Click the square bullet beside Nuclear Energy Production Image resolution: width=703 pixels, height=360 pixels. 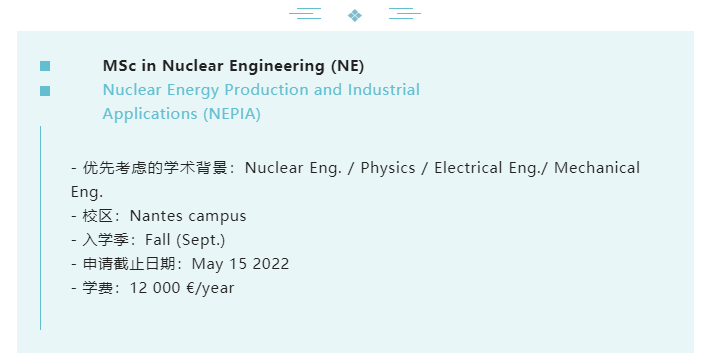45,91
